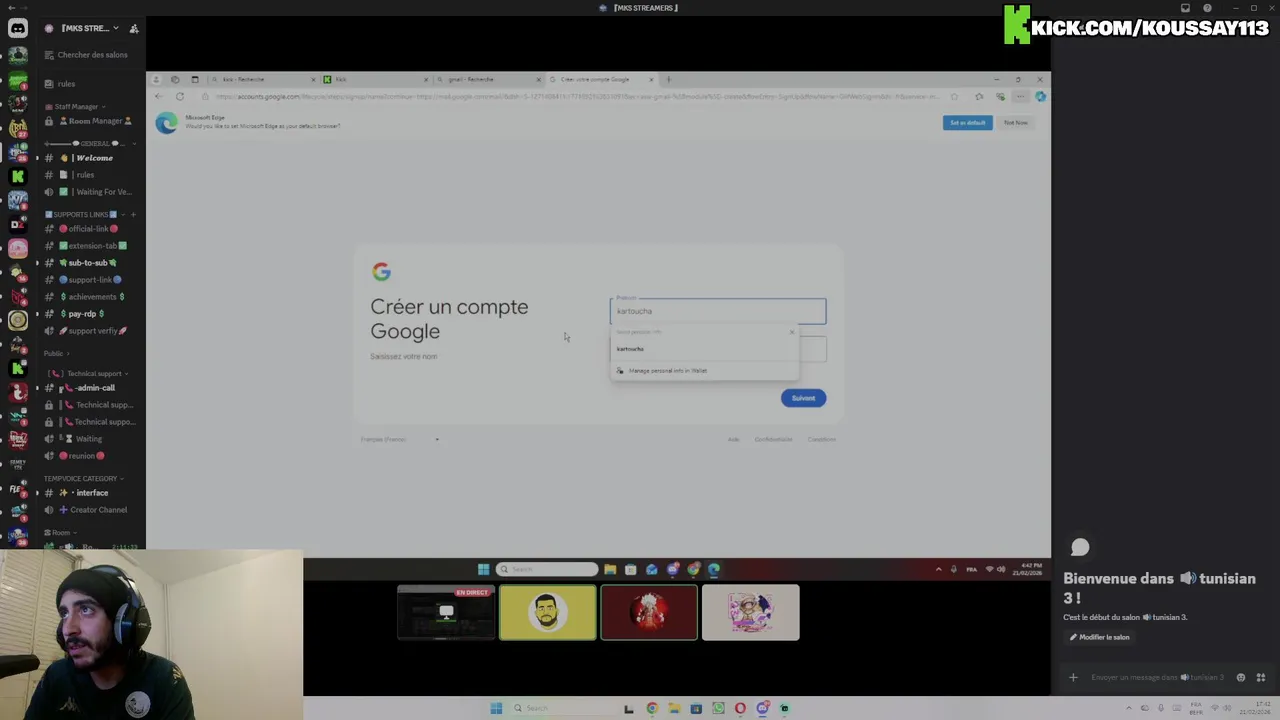Image resolution: width=1280 pixels, height=720 pixels.
Task: Open Opera from the bottom taskbar
Action: coord(740,708)
